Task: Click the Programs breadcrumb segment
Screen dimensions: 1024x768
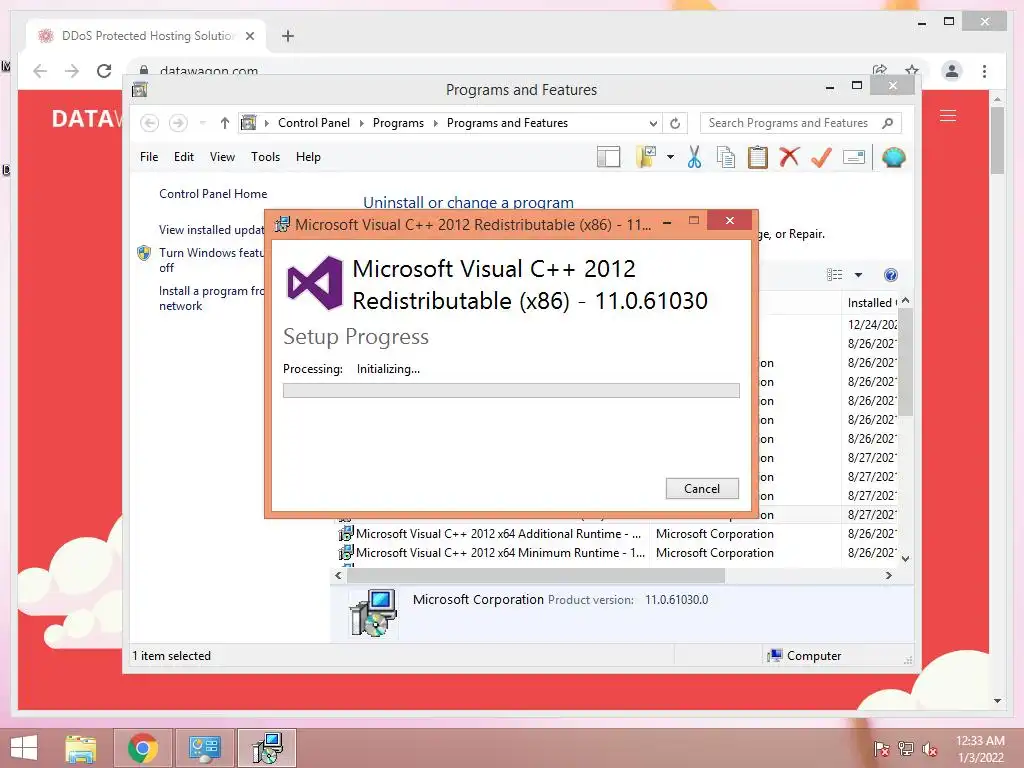Action: (x=398, y=123)
